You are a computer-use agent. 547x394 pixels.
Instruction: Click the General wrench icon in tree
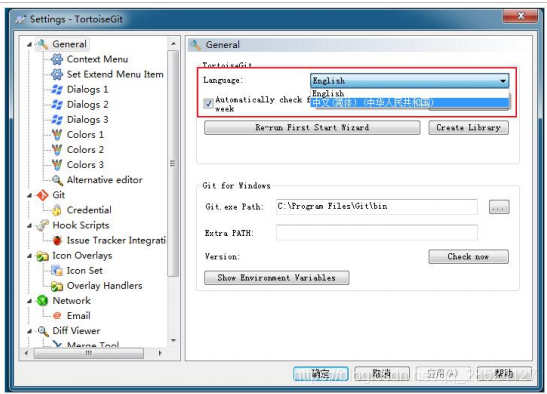click(43, 44)
